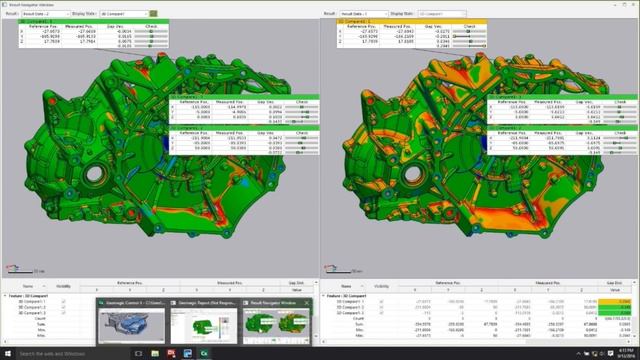Select 3D Compare1 : 2 row in right table
Image resolution: width=640 pixels, height=360 pixels.
click(x=350, y=307)
